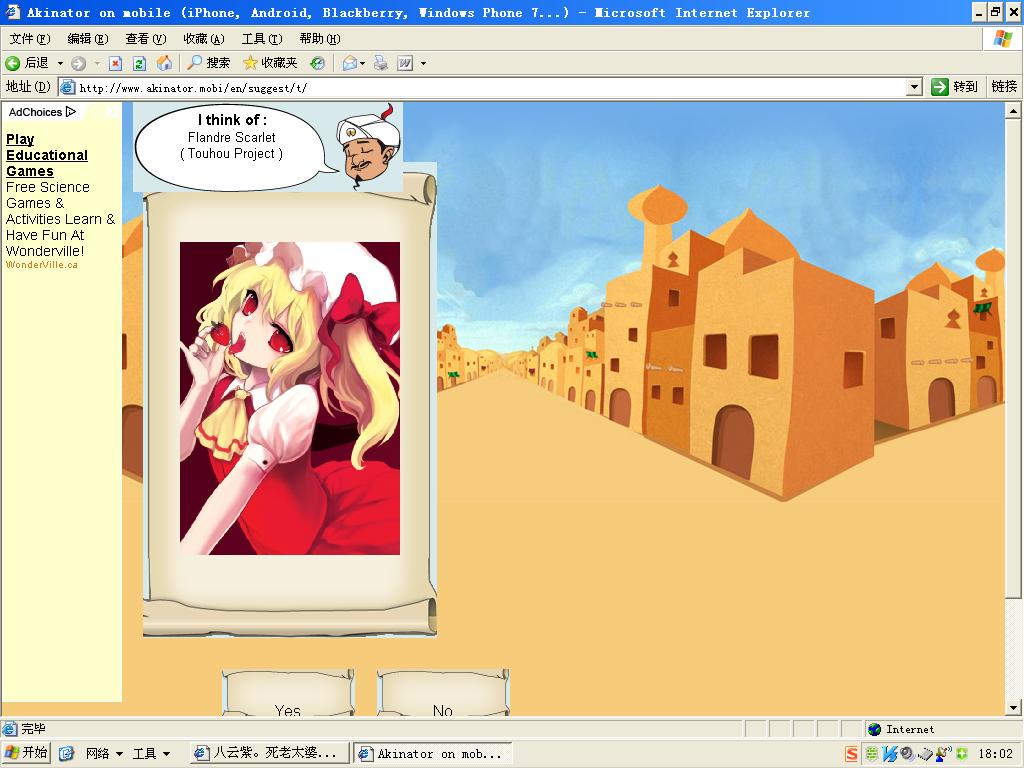Open the History clock icon in toolbar
The width and height of the screenshot is (1024, 768).
317,63
